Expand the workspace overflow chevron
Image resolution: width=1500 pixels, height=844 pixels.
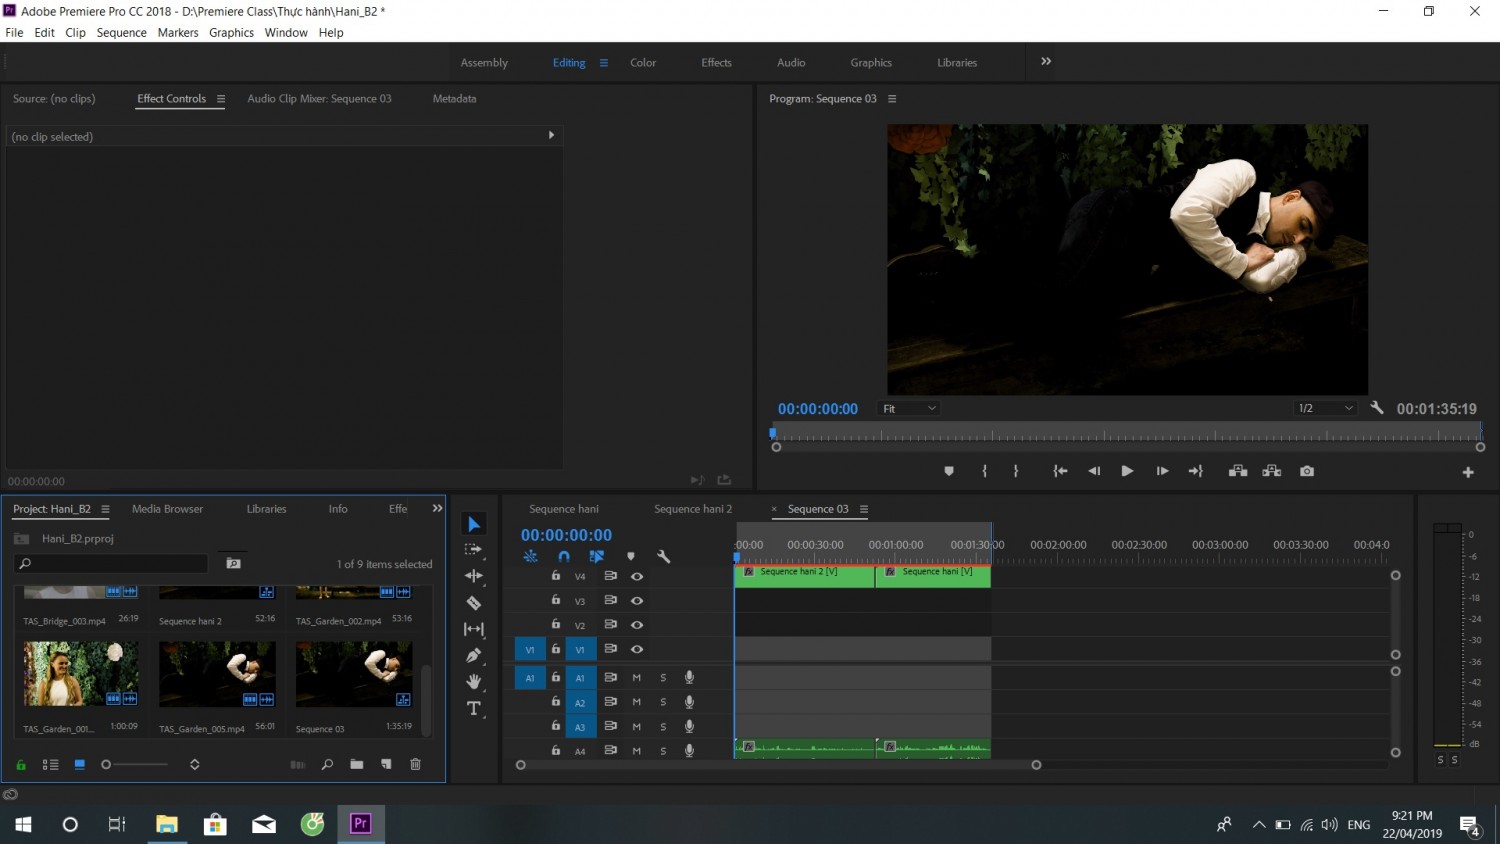point(1046,61)
